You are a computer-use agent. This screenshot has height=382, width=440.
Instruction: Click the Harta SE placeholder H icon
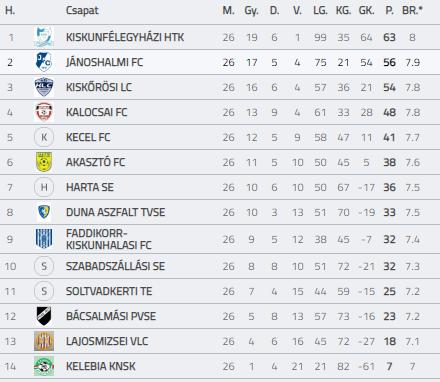coord(44,187)
